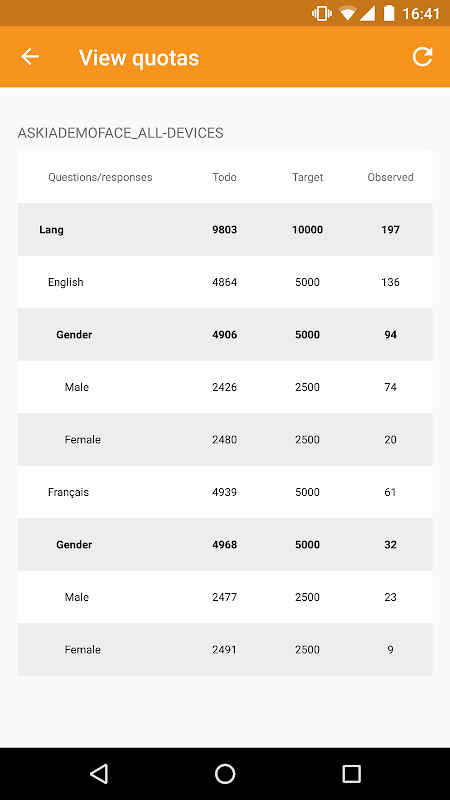The height and width of the screenshot is (800, 450).
Task: Tap the battery icon in status bar
Action: click(x=389, y=13)
